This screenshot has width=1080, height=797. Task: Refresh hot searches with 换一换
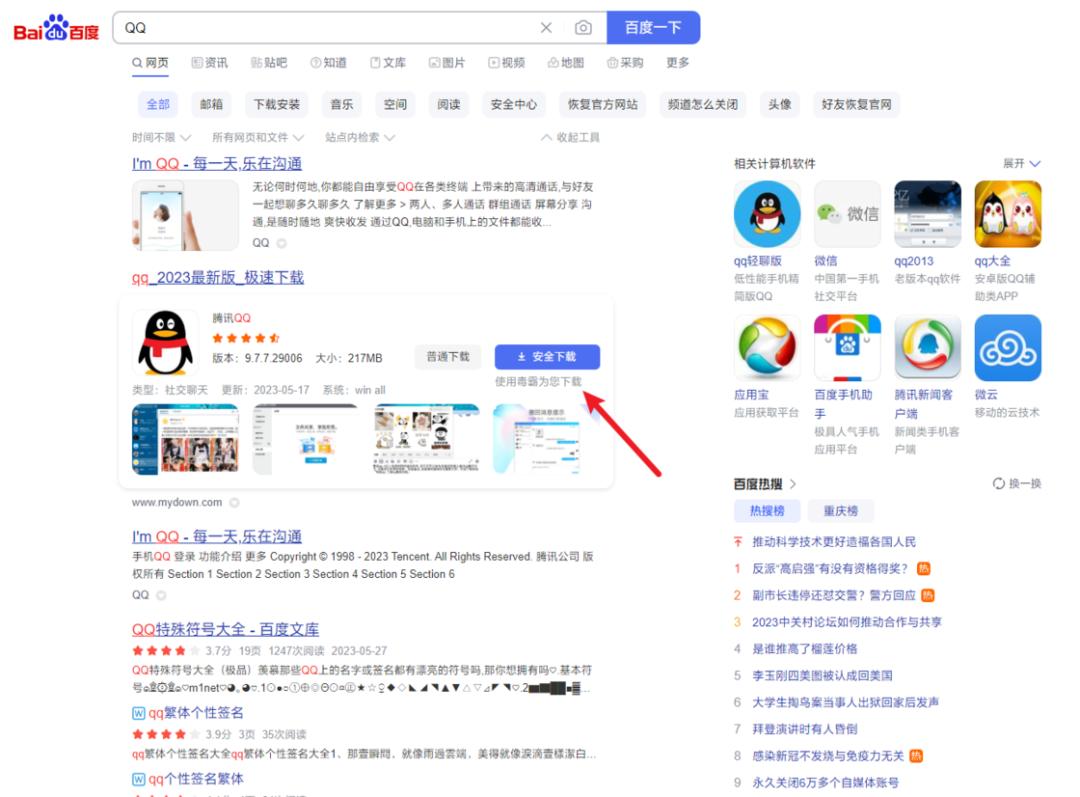(x=1017, y=484)
